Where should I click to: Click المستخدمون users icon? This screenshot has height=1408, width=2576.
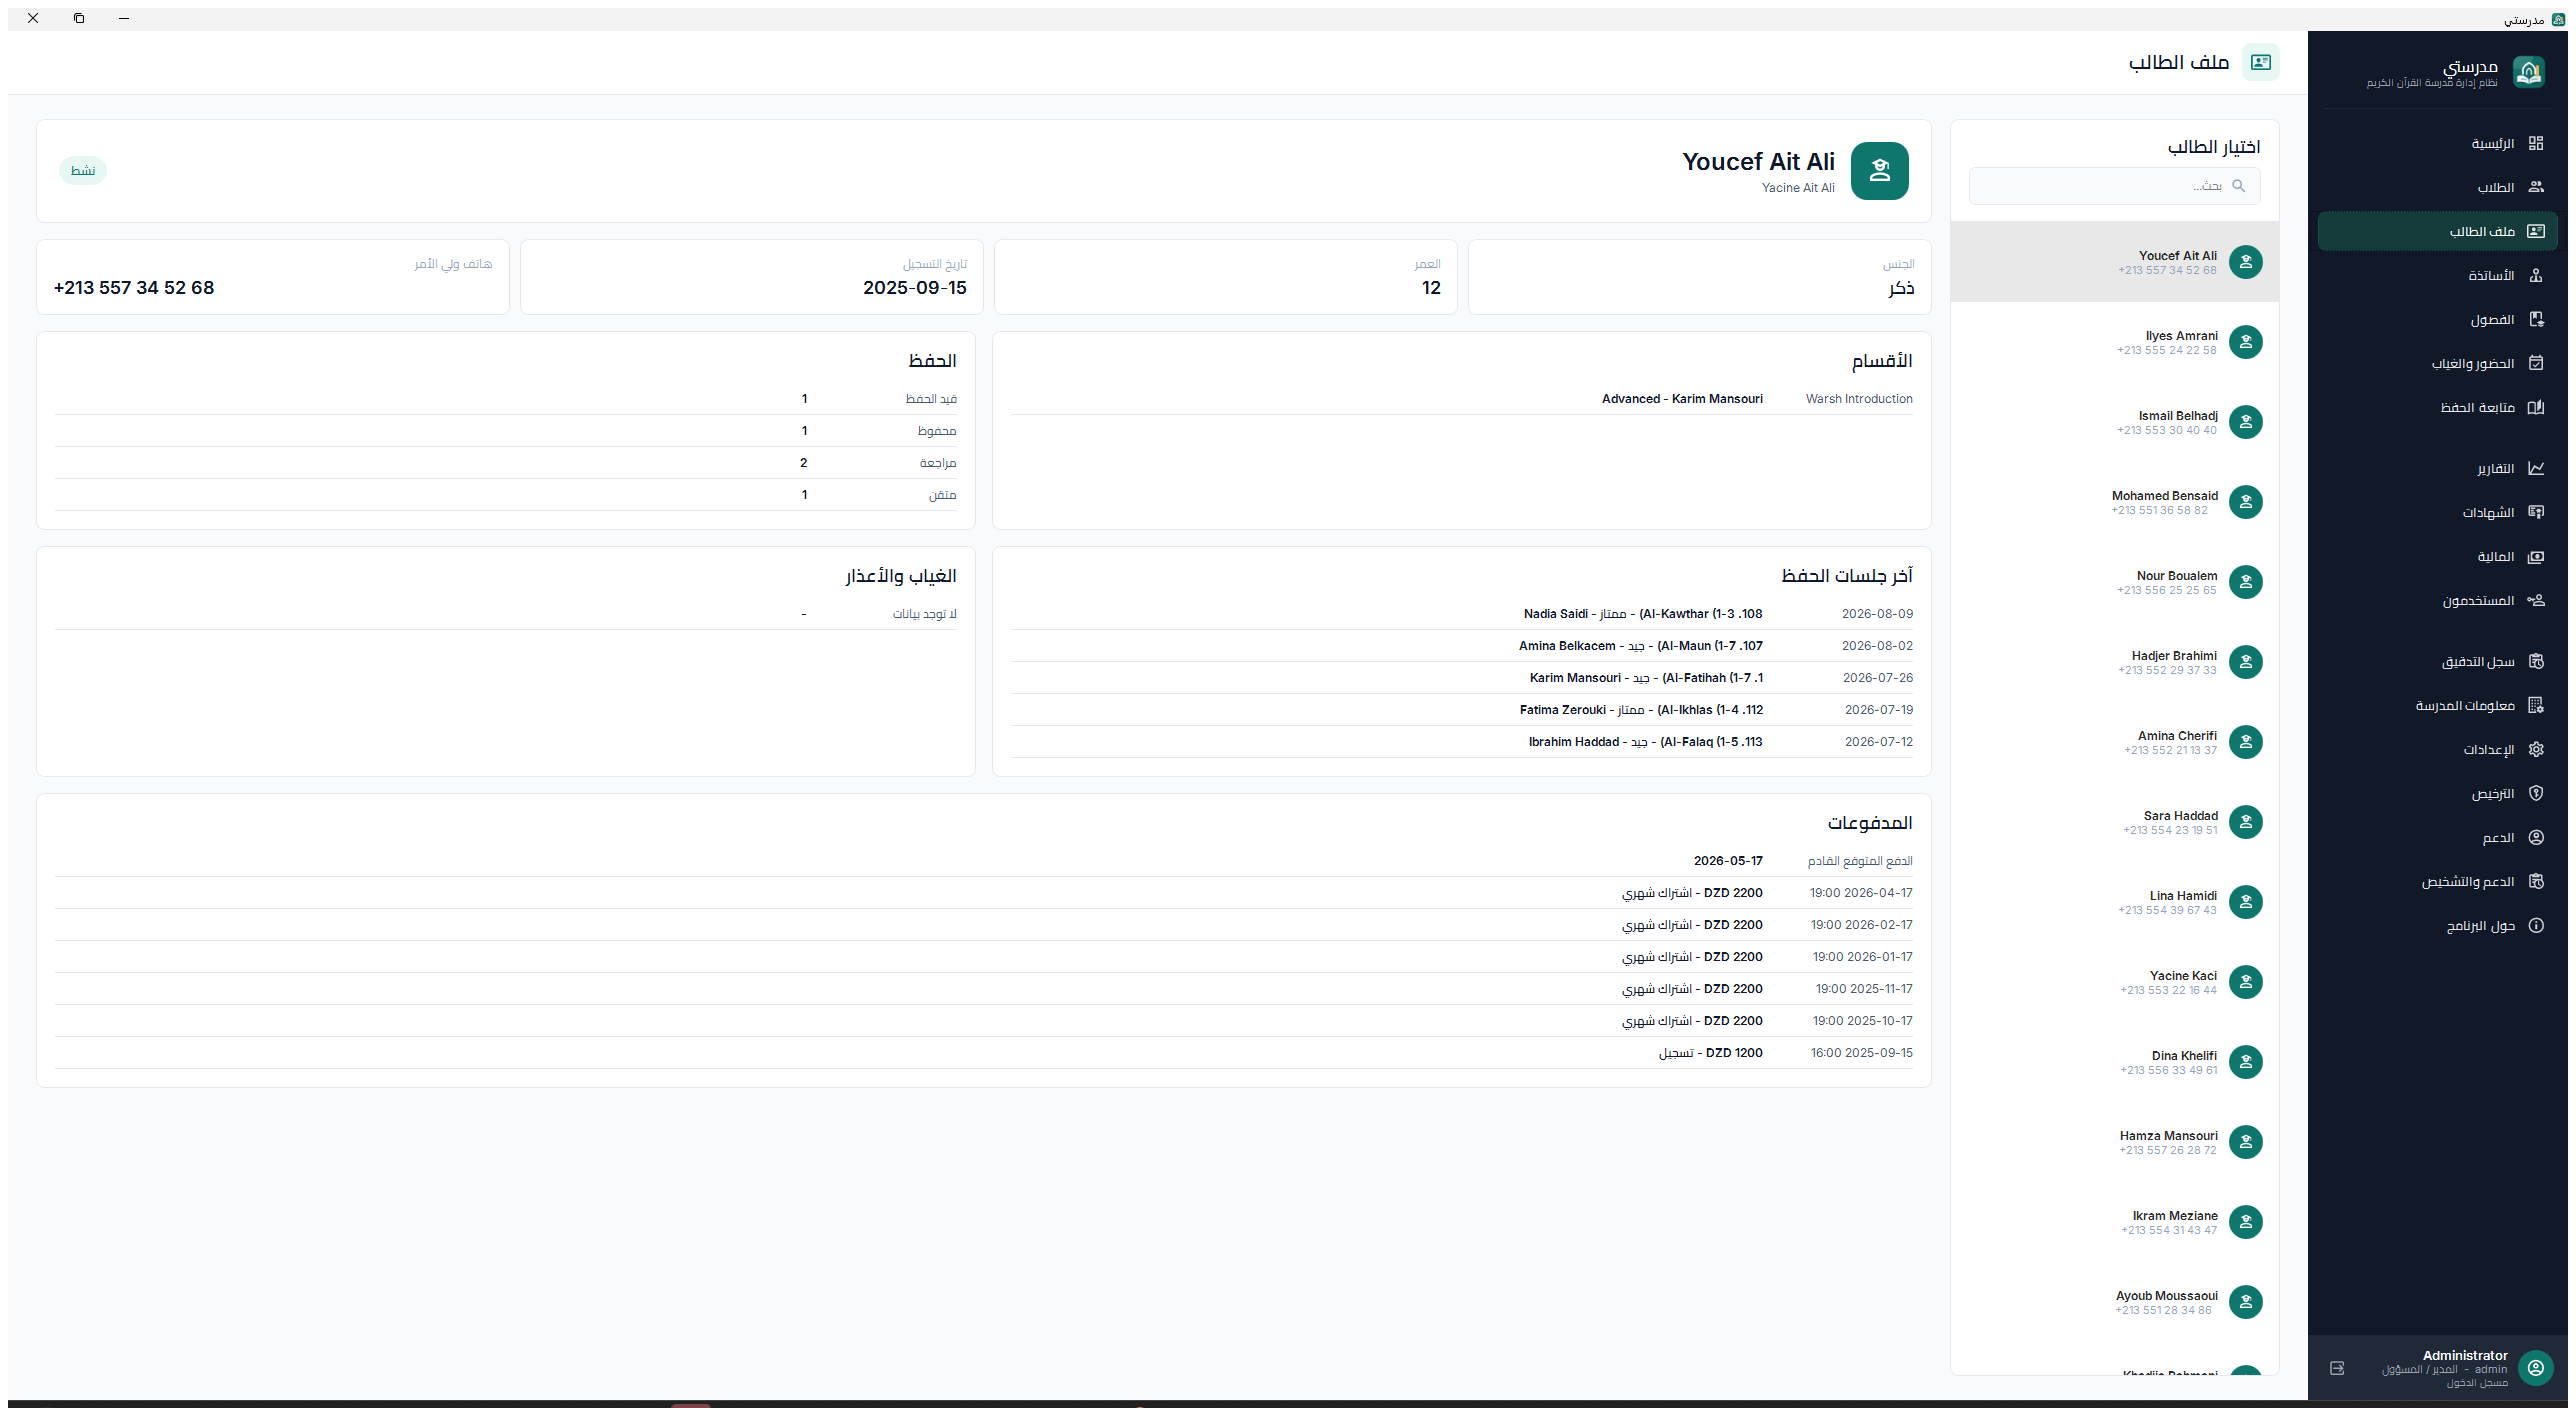coord(2535,600)
